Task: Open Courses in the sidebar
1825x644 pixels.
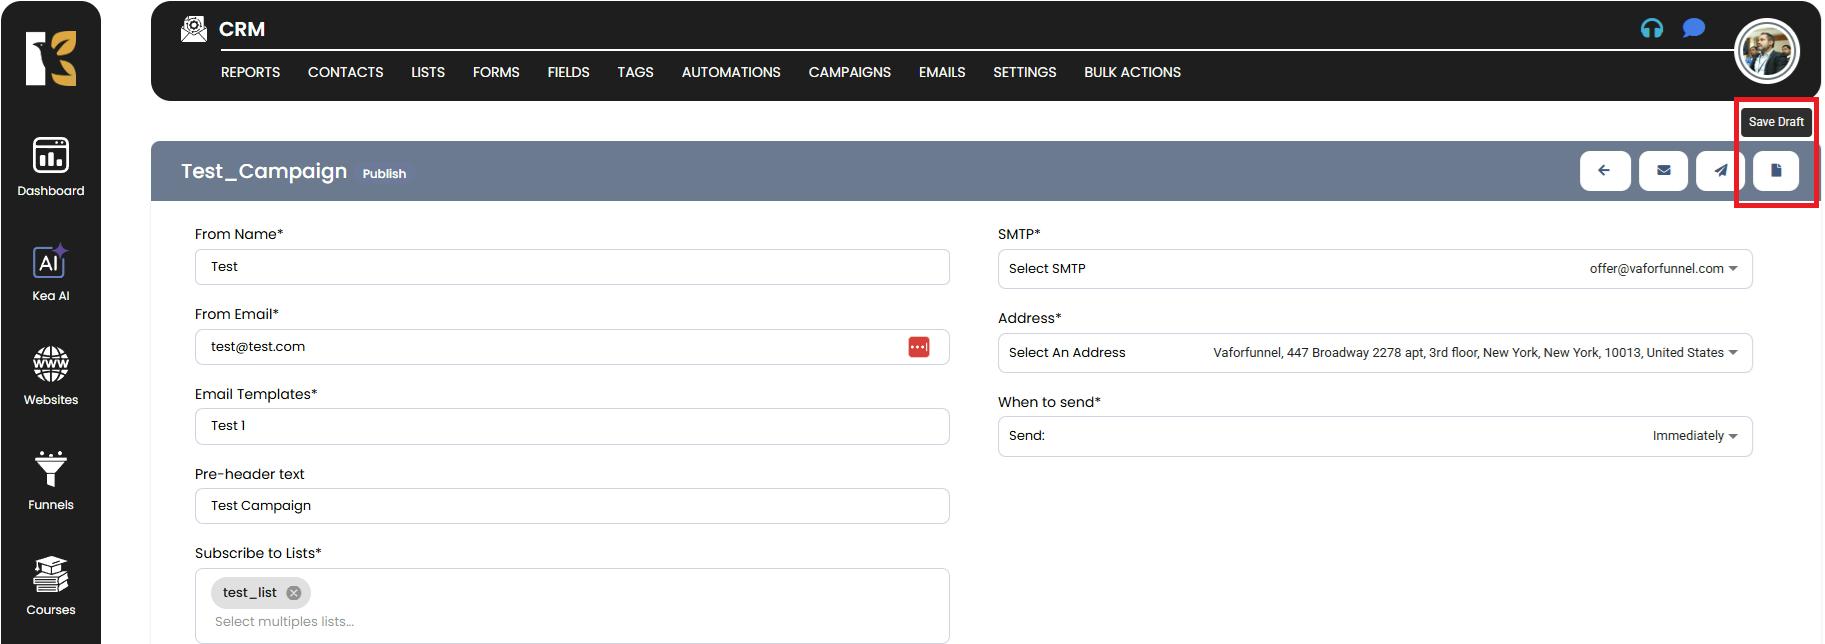Action: point(51,586)
